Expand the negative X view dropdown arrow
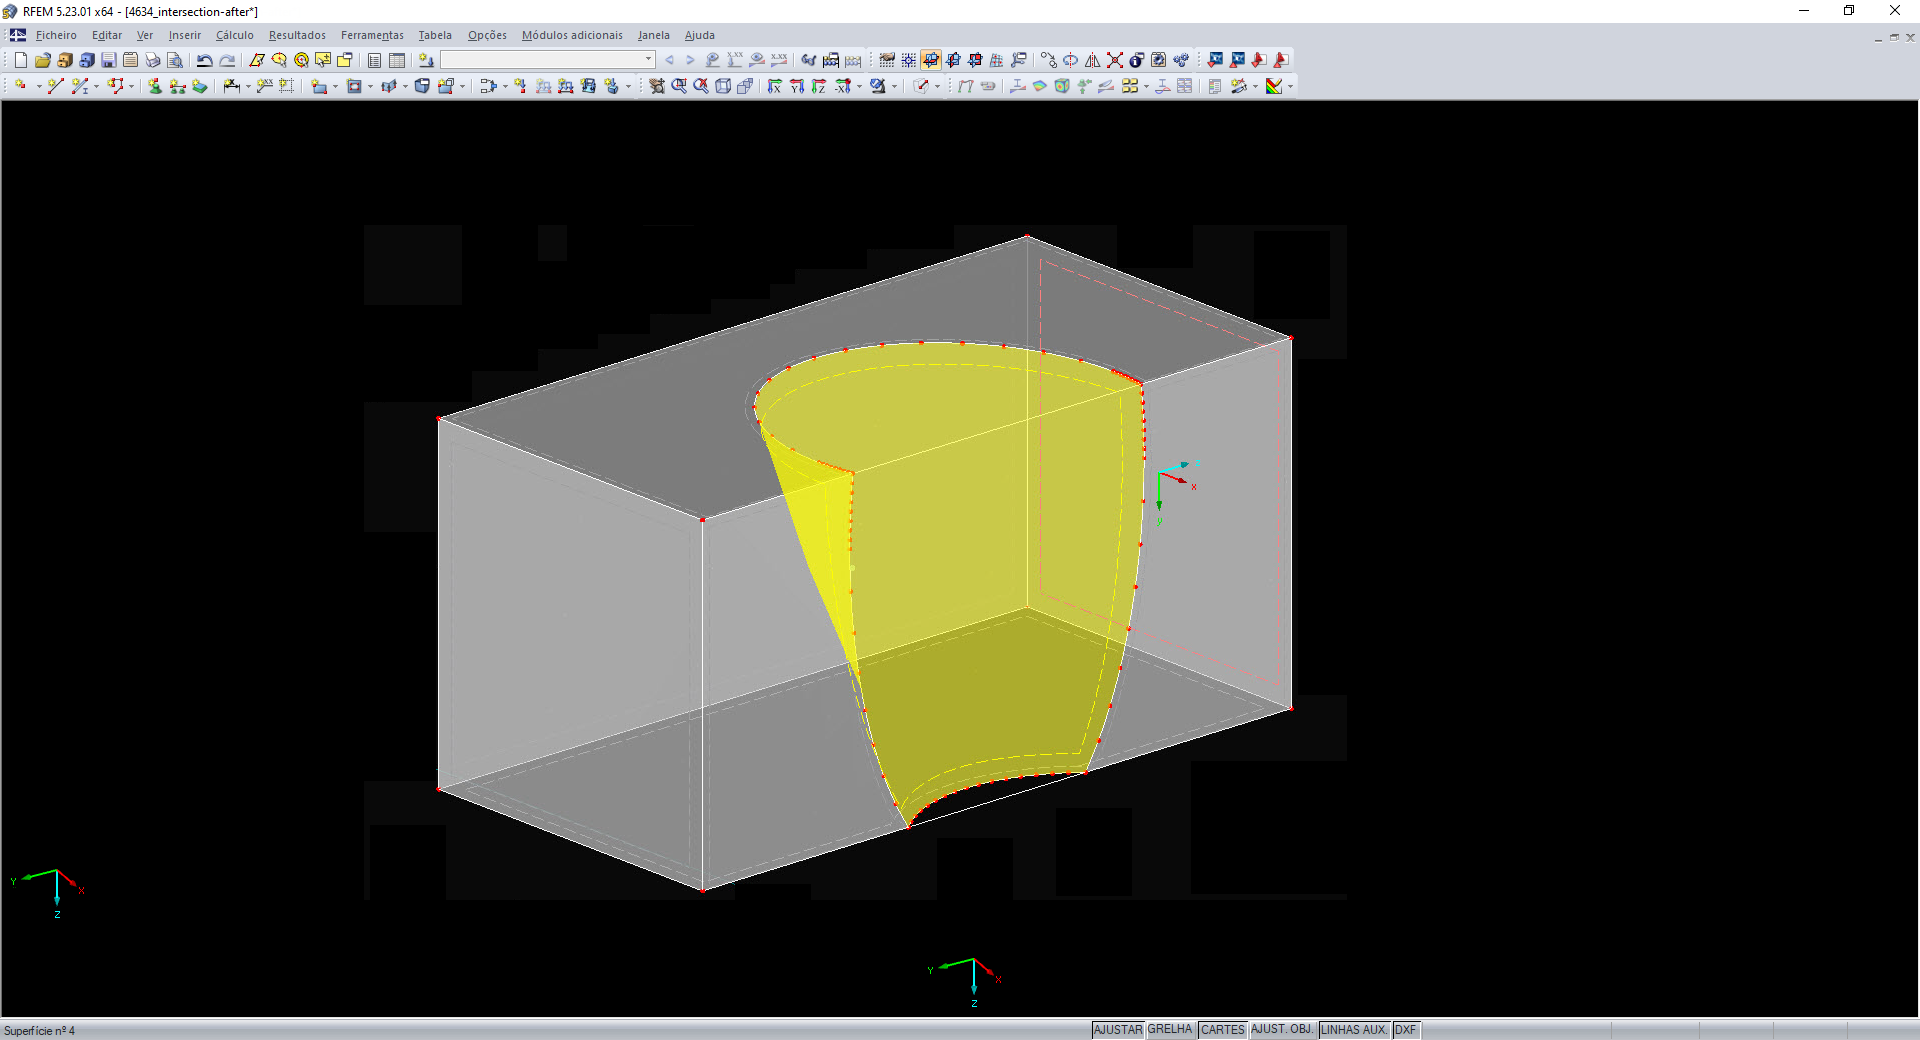1920x1040 pixels. pyautogui.click(x=859, y=86)
